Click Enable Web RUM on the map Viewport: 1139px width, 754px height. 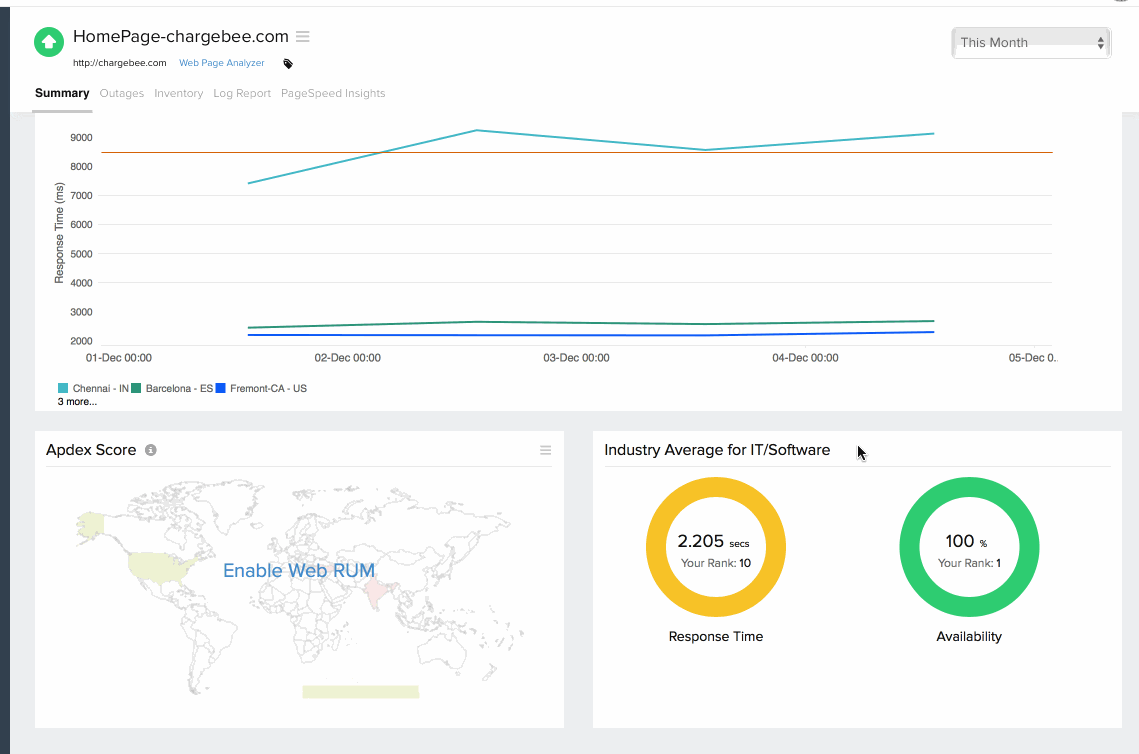[x=299, y=571]
